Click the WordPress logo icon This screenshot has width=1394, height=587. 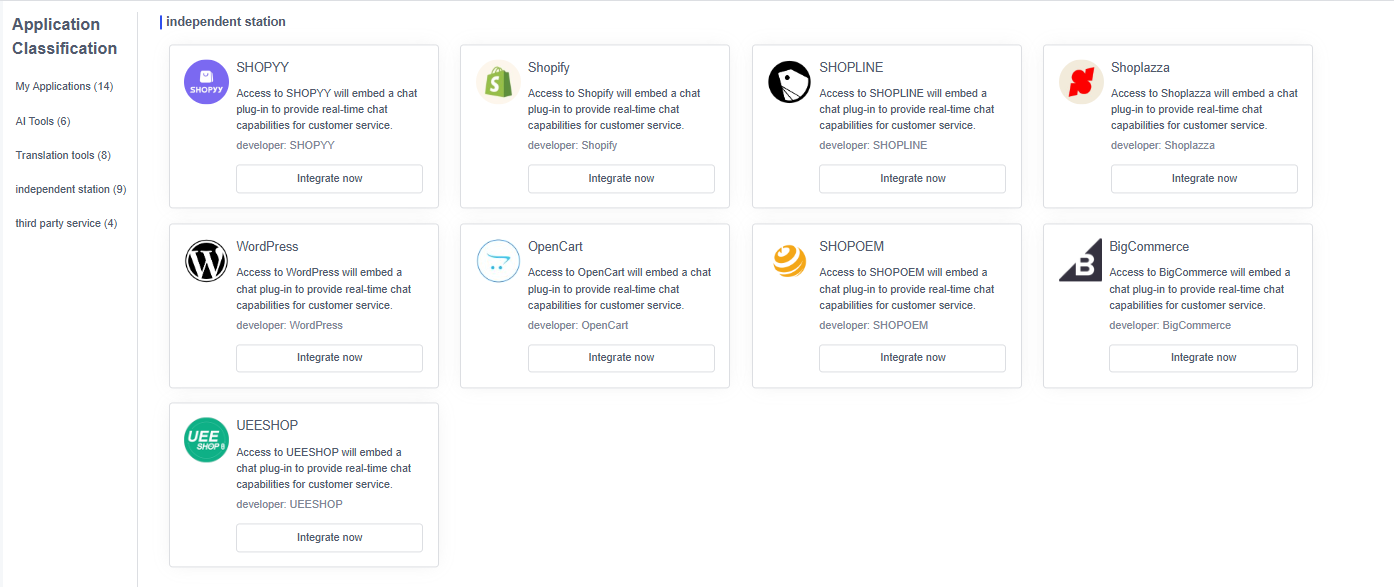tap(206, 261)
